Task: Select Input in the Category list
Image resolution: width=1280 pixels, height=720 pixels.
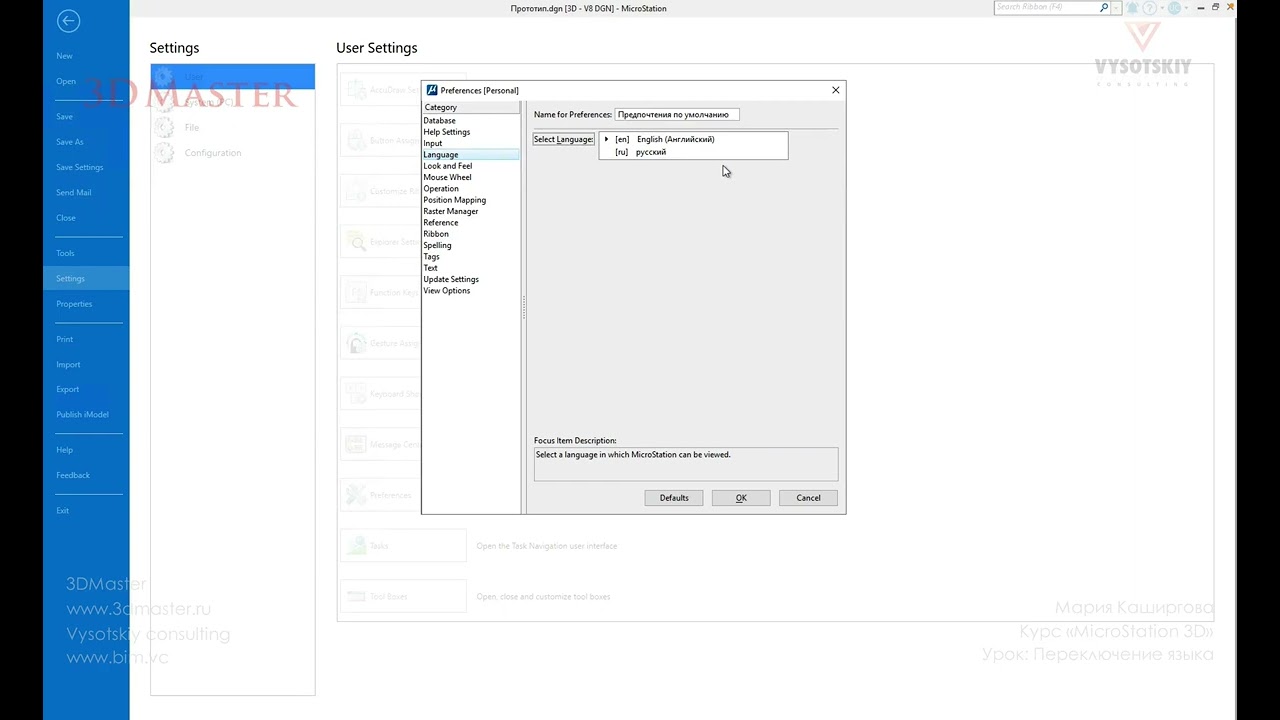Action: [471, 143]
